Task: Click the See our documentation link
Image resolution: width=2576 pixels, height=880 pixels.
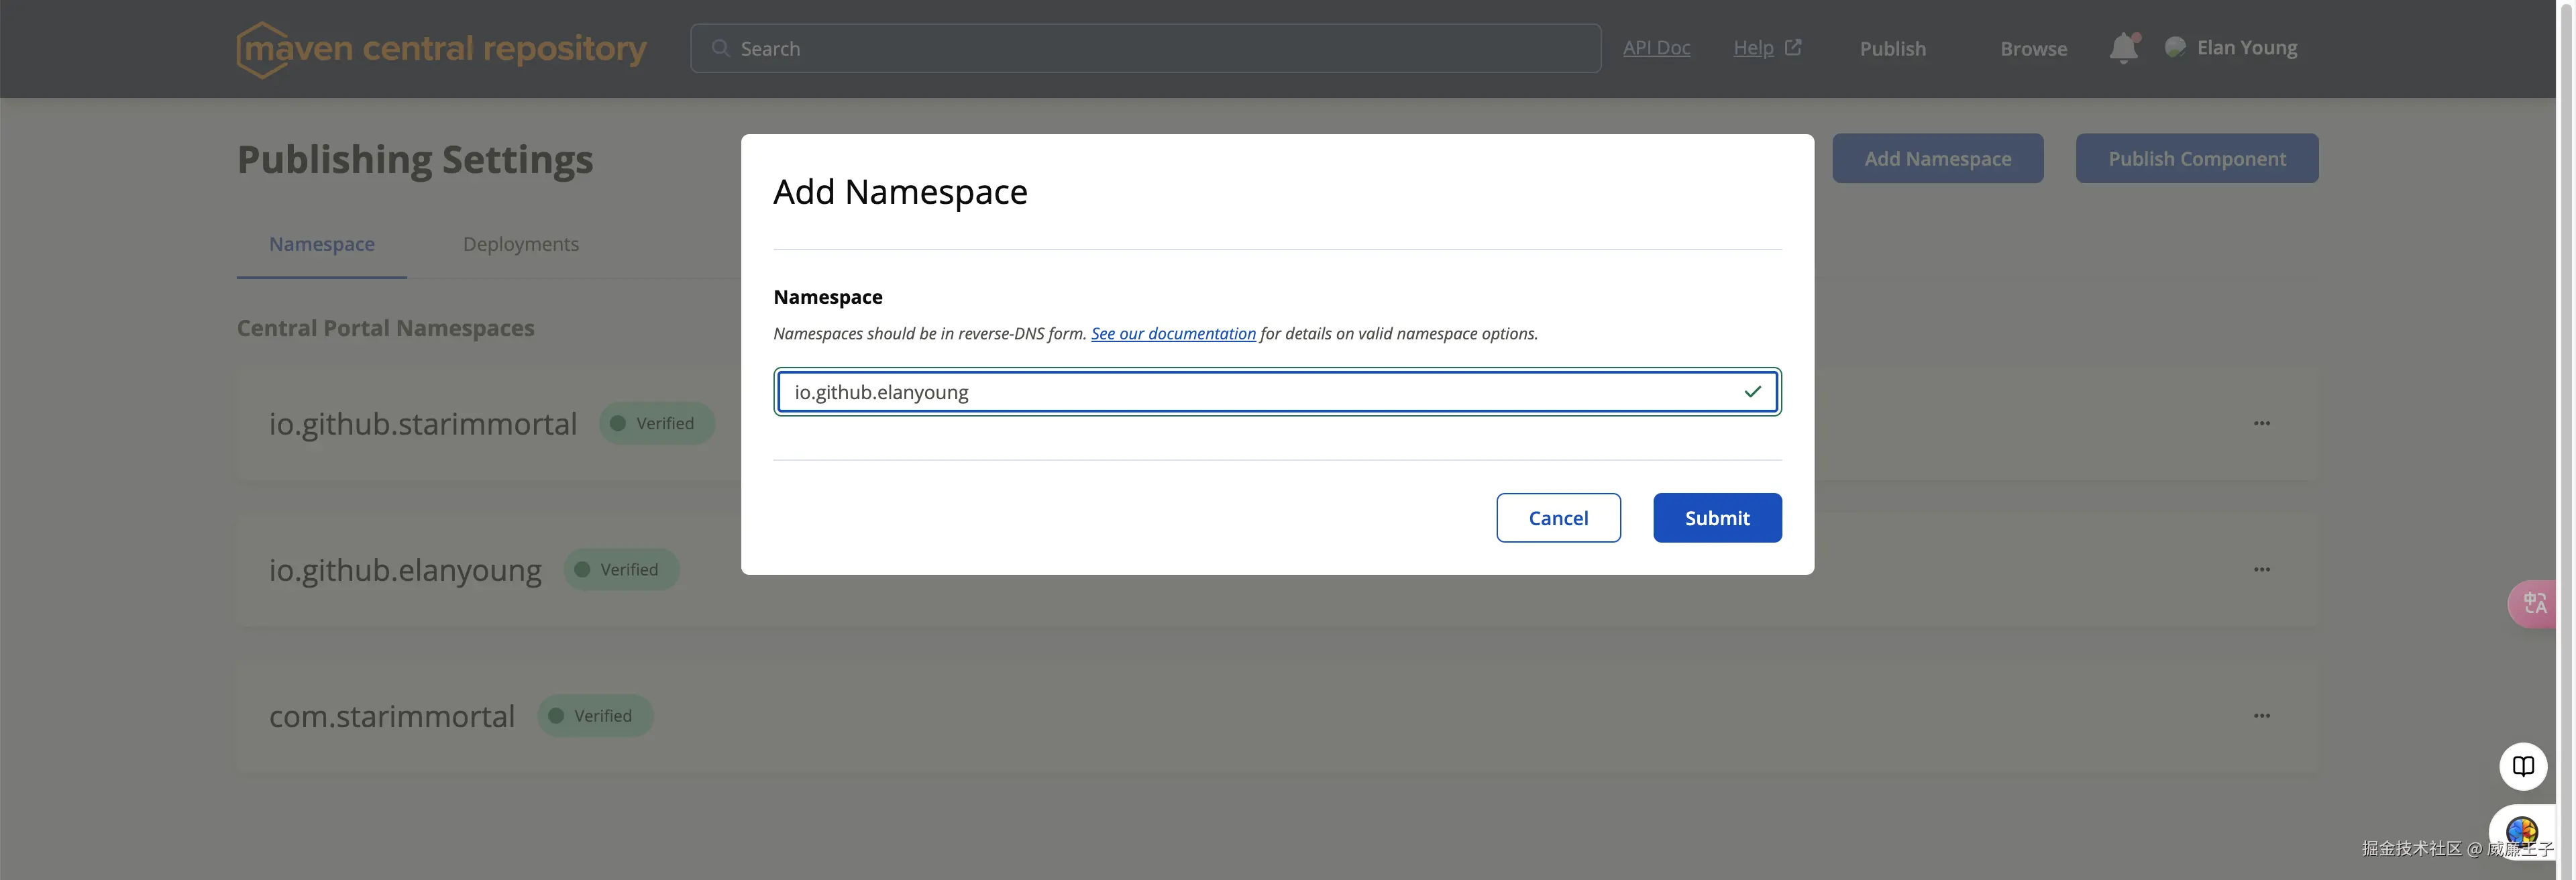Action: [x=1173, y=333]
